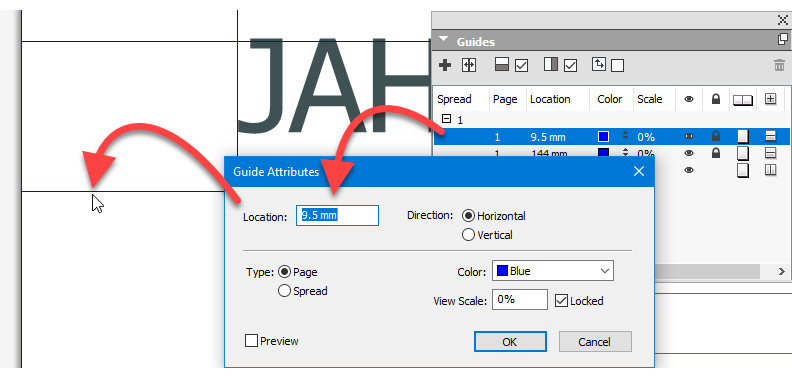Enable the Preview checkbox

(x=251, y=341)
